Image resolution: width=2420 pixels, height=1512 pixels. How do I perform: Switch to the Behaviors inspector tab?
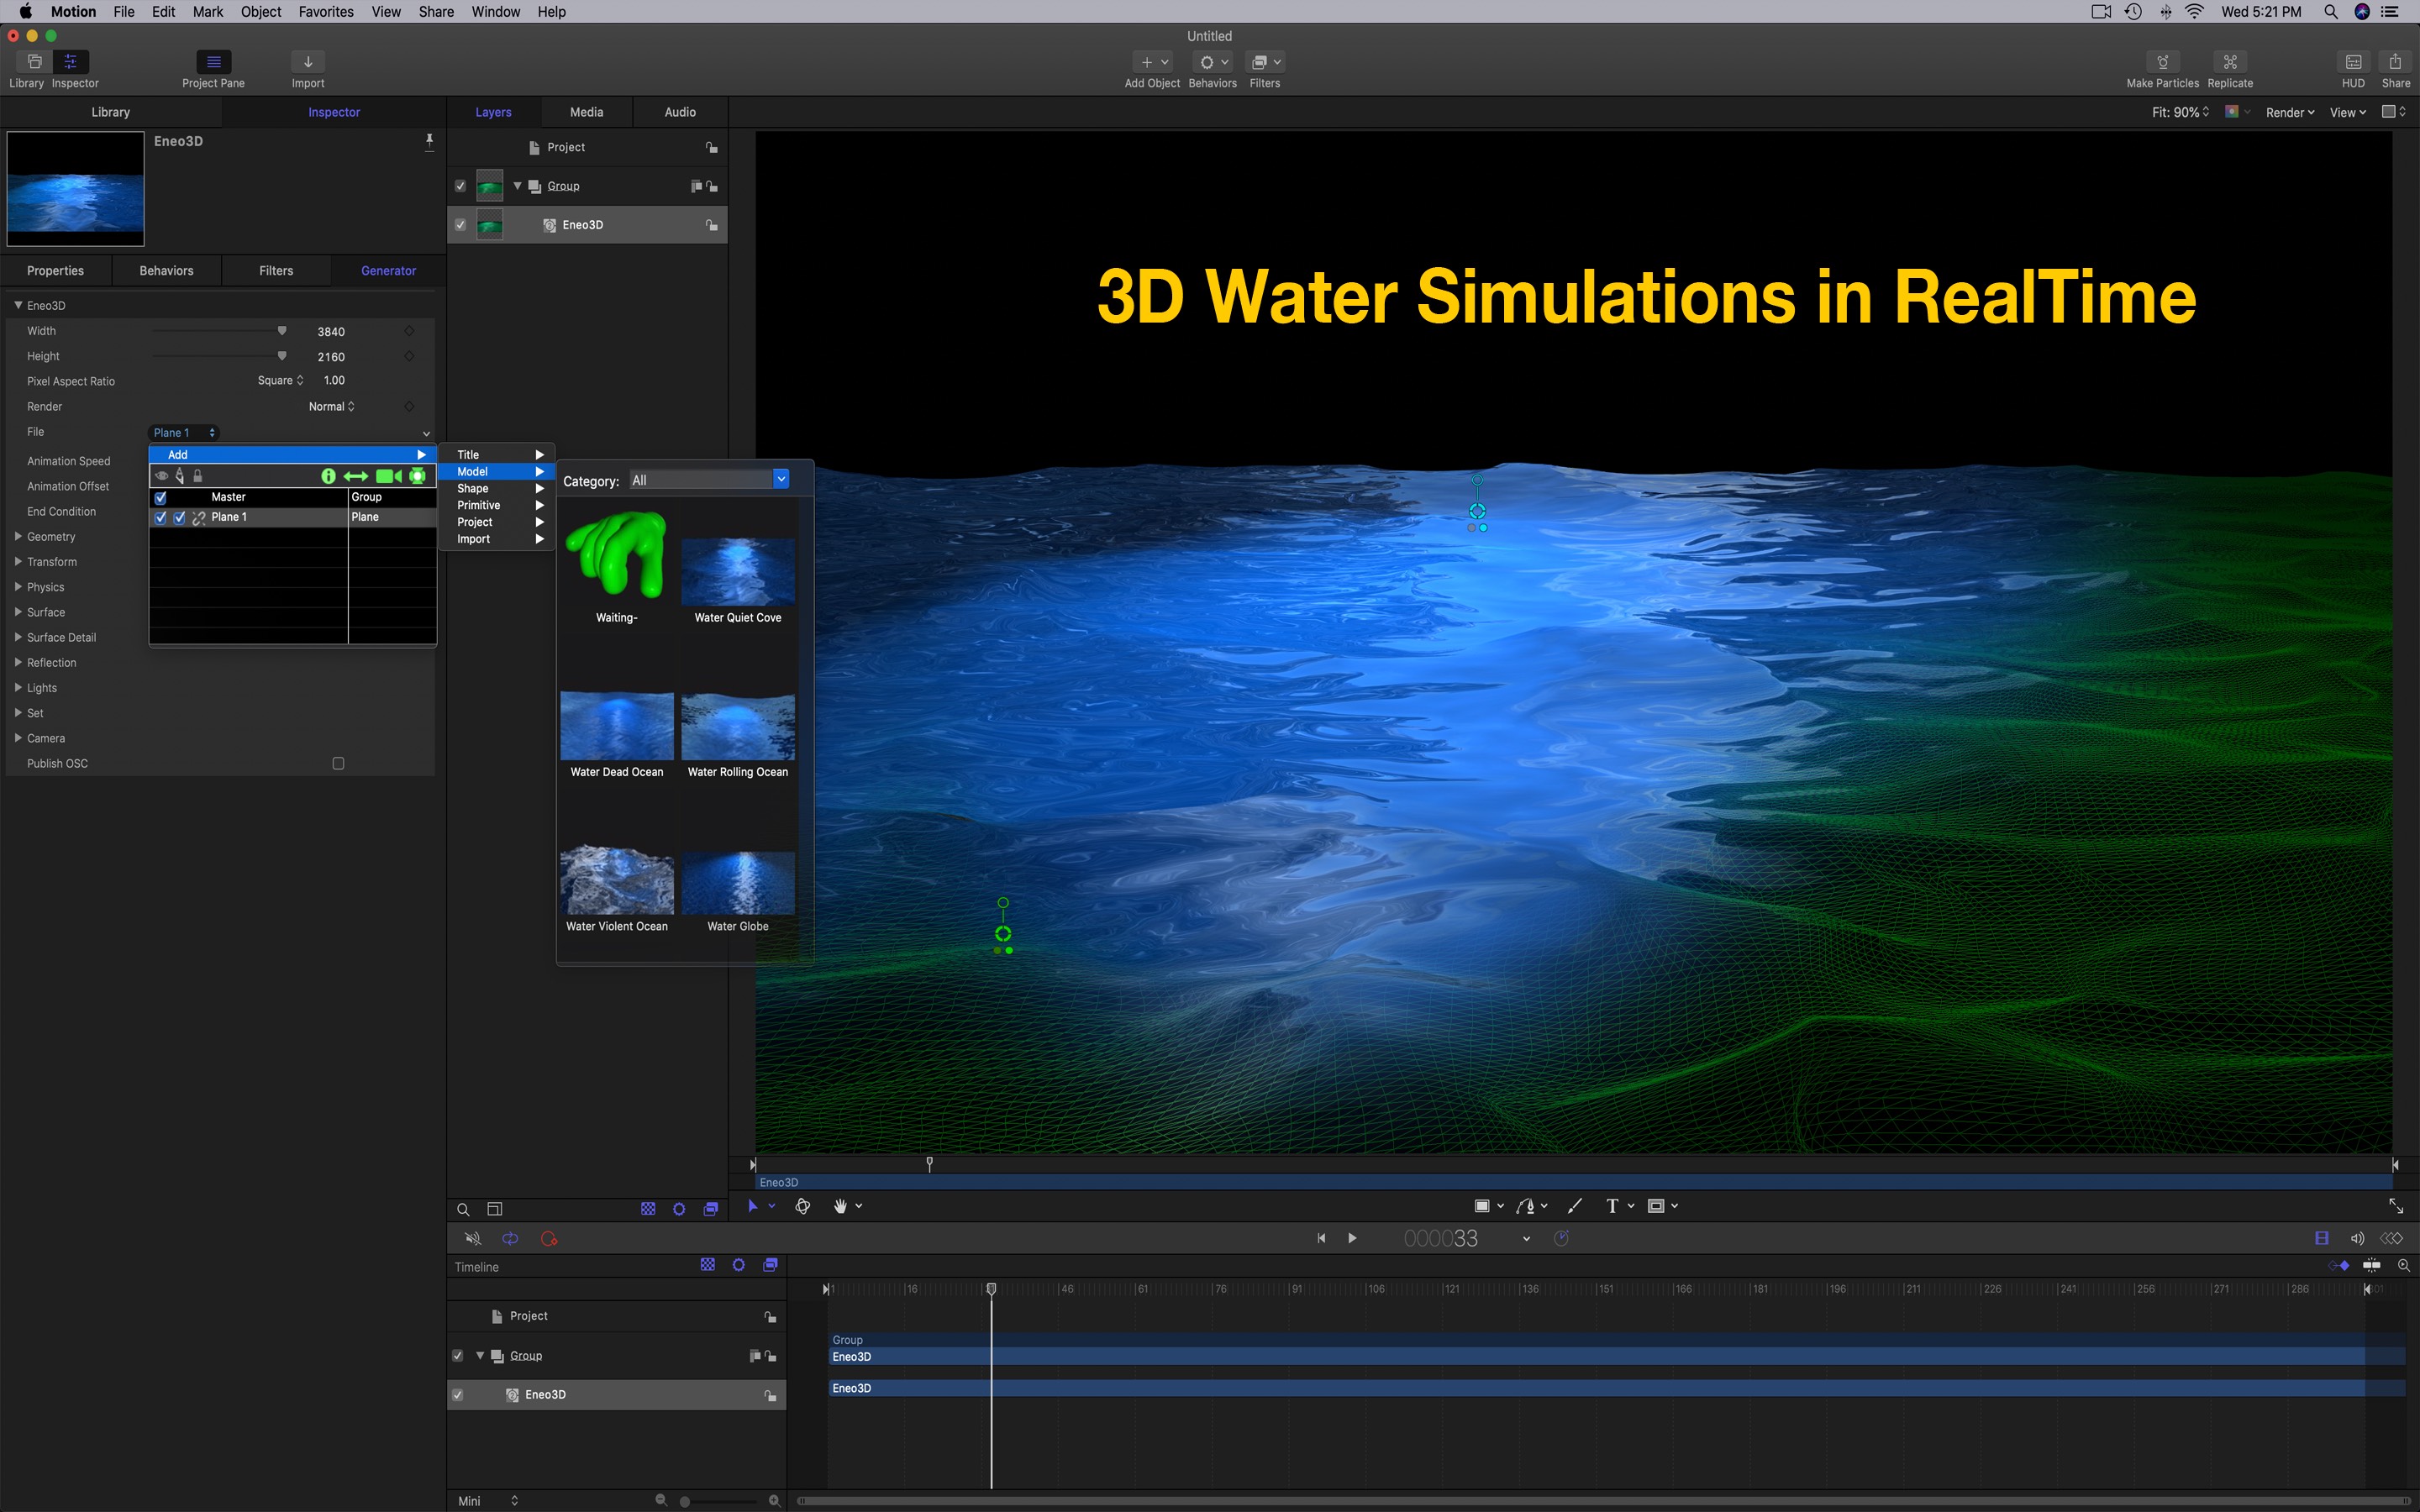pyautogui.click(x=166, y=271)
